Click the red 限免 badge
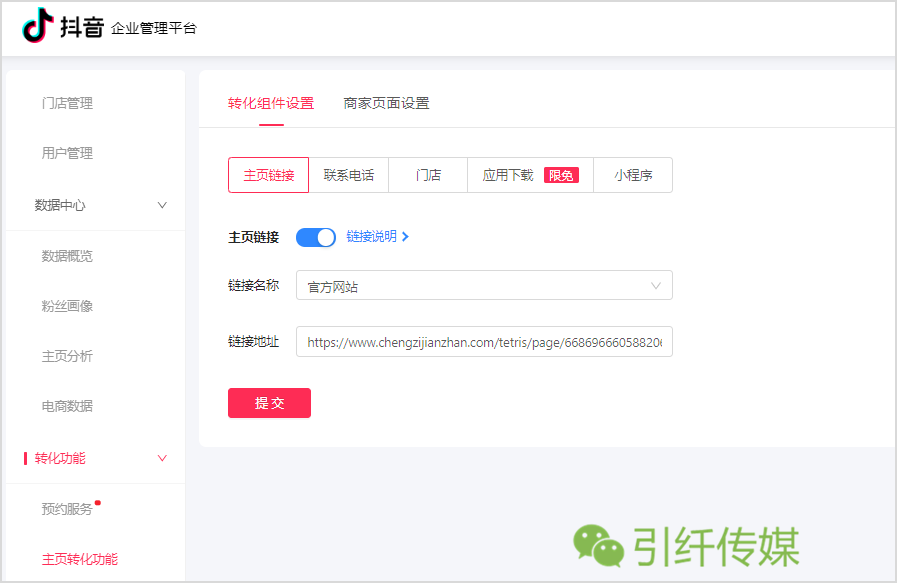900x586 pixels. [562, 176]
